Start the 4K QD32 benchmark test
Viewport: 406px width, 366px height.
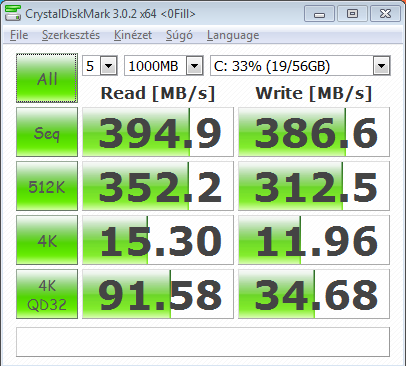47,294
